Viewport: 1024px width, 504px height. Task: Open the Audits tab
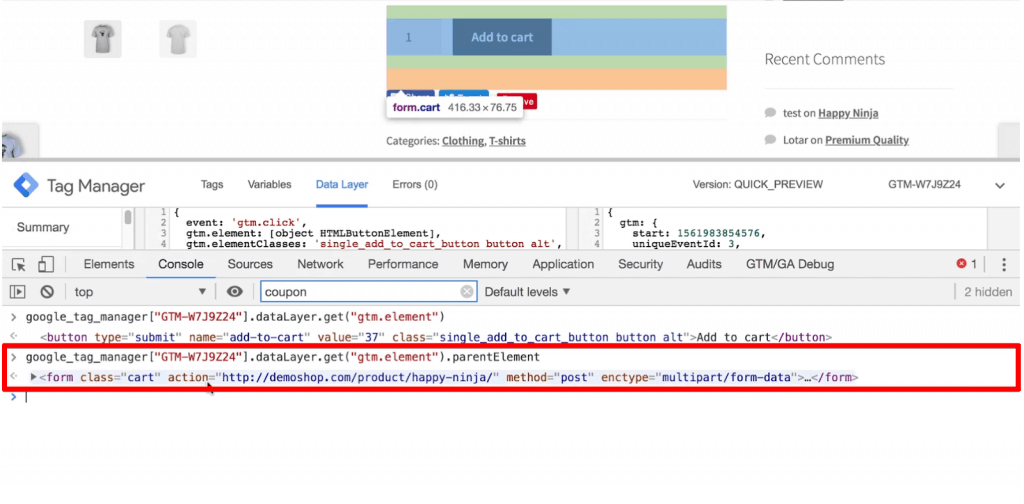point(704,264)
